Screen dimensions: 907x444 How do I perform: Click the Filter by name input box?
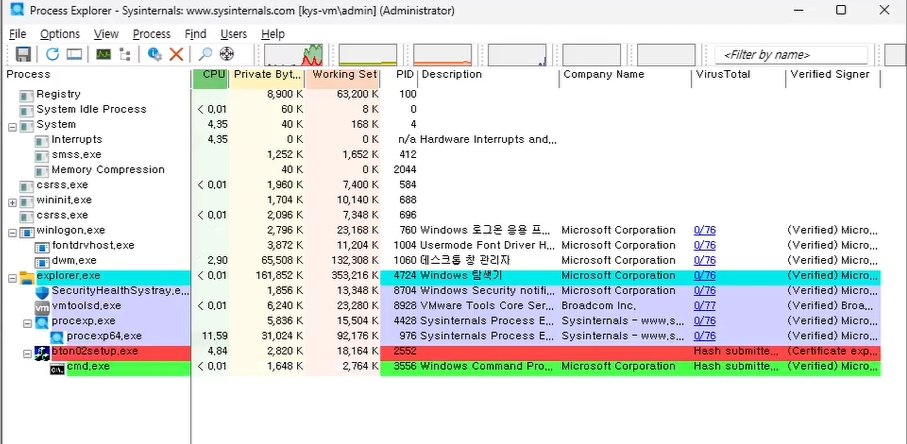click(791, 55)
